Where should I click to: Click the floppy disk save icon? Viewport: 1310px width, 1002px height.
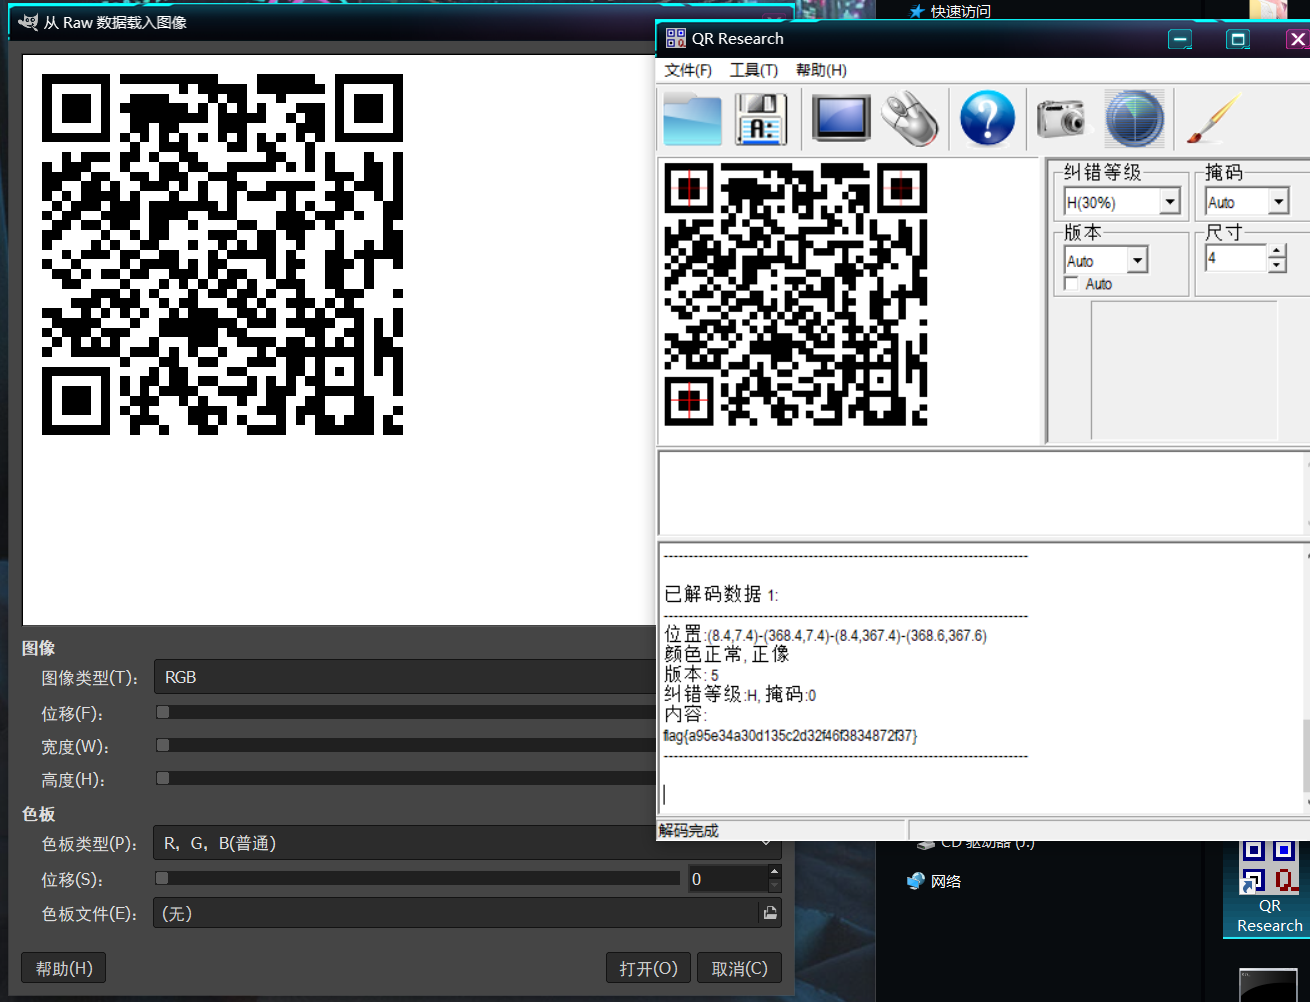click(x=760, y=119)
